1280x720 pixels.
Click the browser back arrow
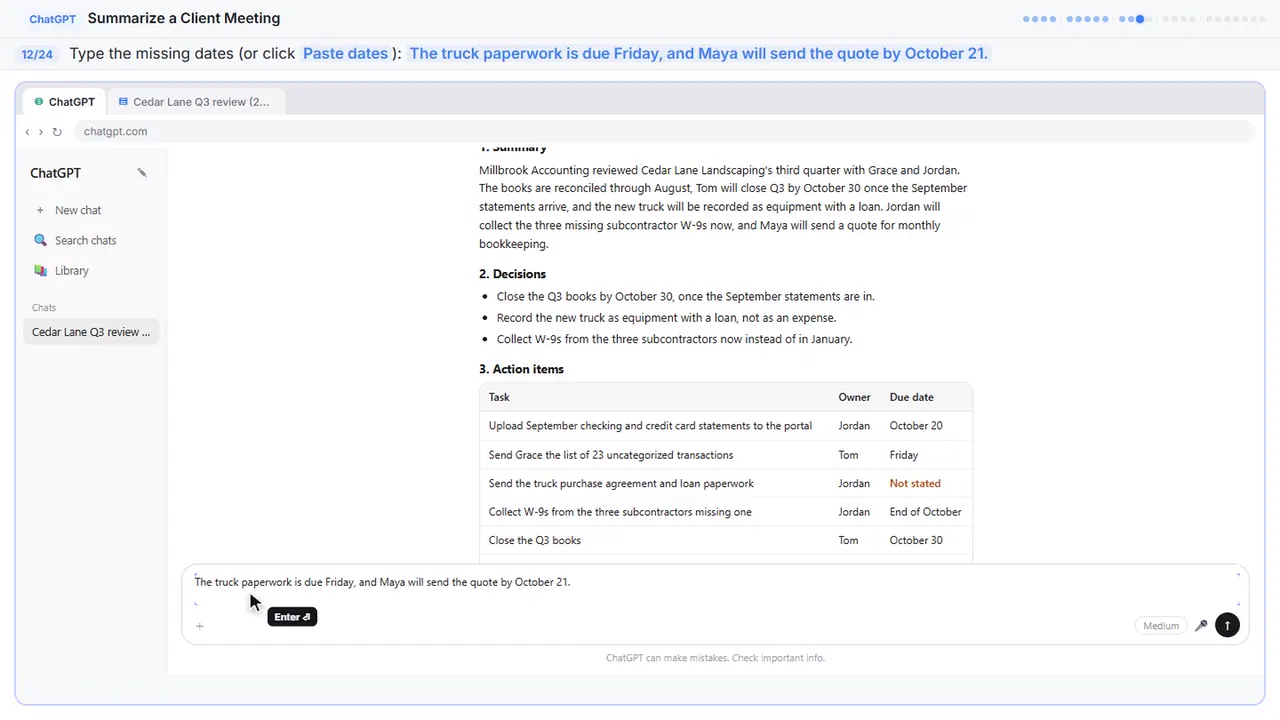28,132
